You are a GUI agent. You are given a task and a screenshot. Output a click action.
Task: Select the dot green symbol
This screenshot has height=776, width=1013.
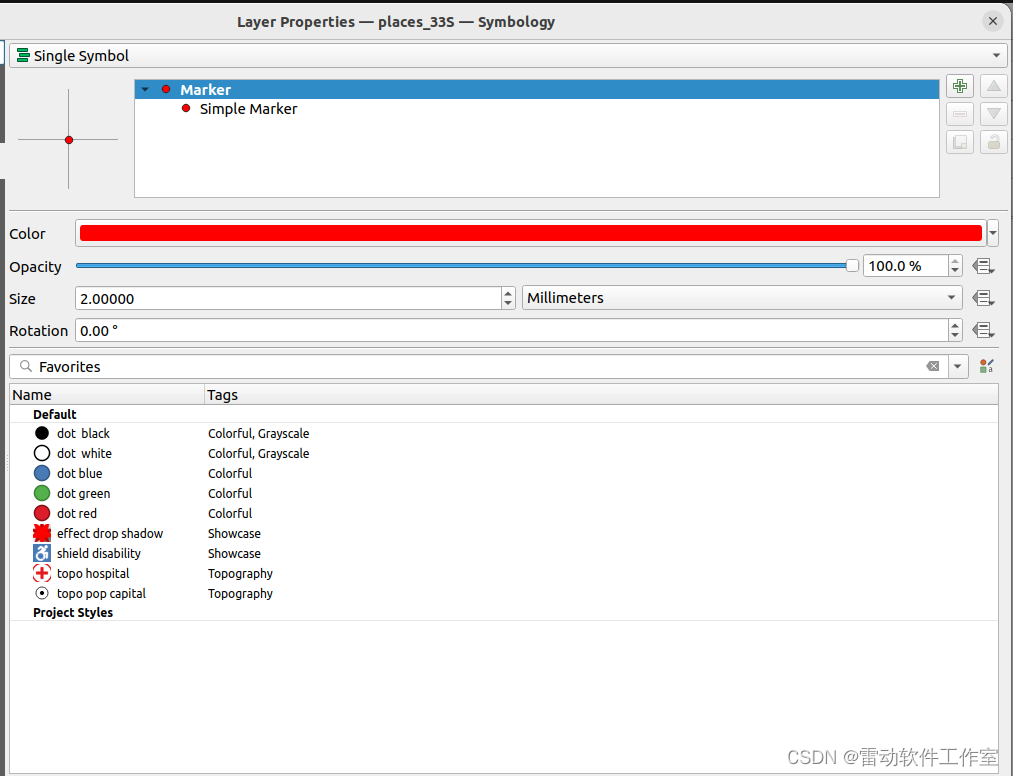point(72,494)
